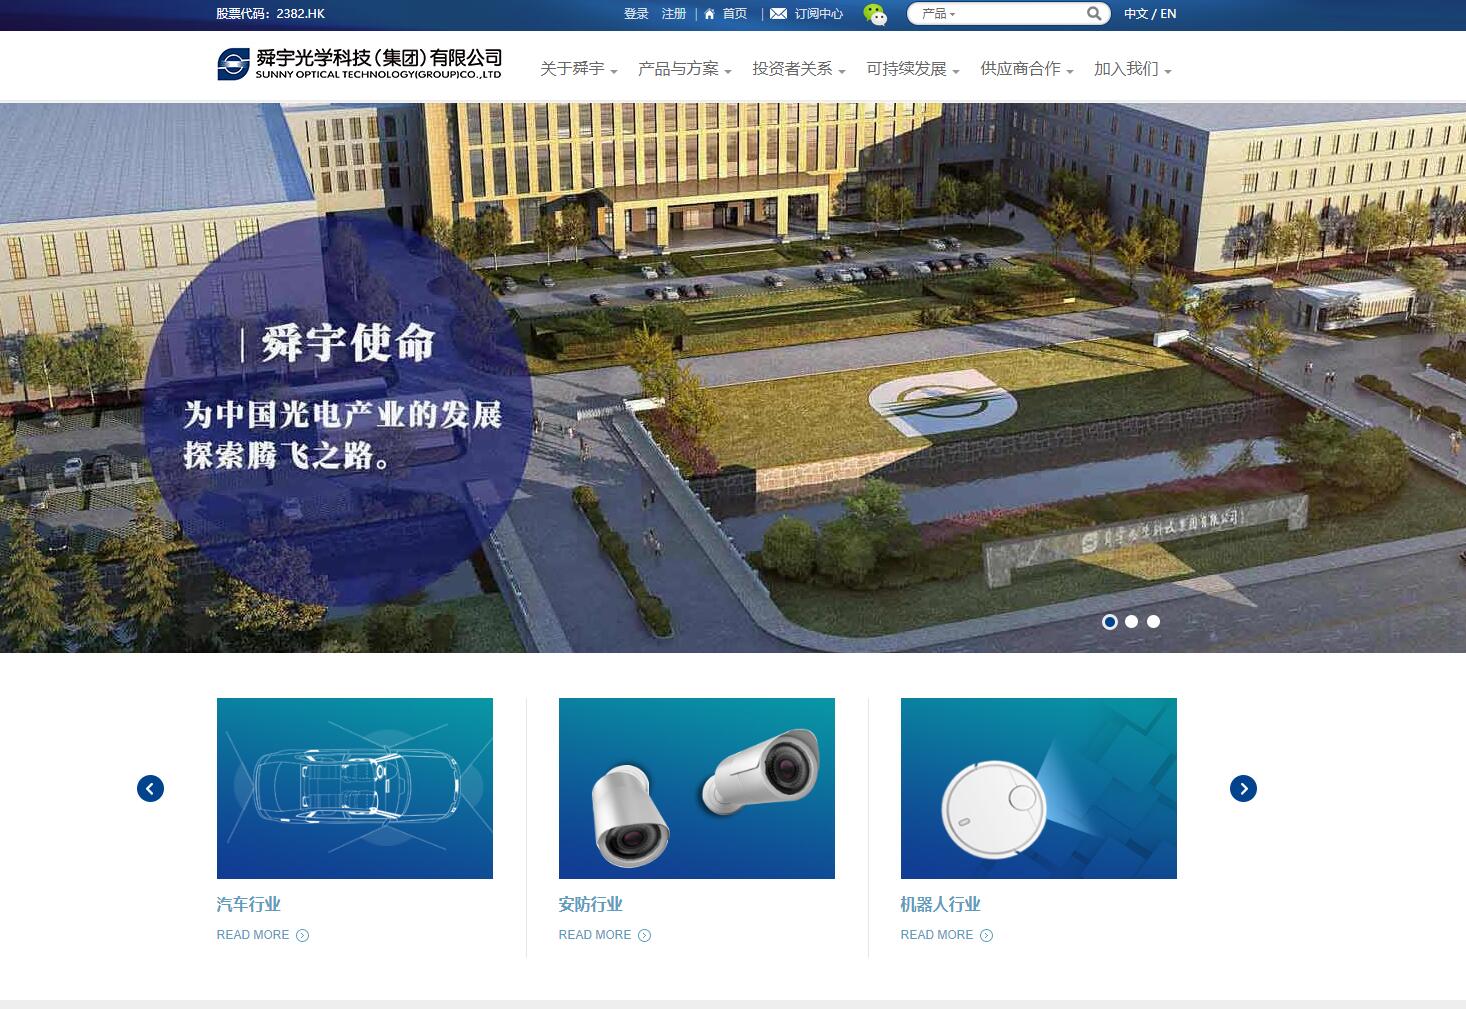Switch language to 中文
The image size is (1466, 1009).
[1136, 14]
